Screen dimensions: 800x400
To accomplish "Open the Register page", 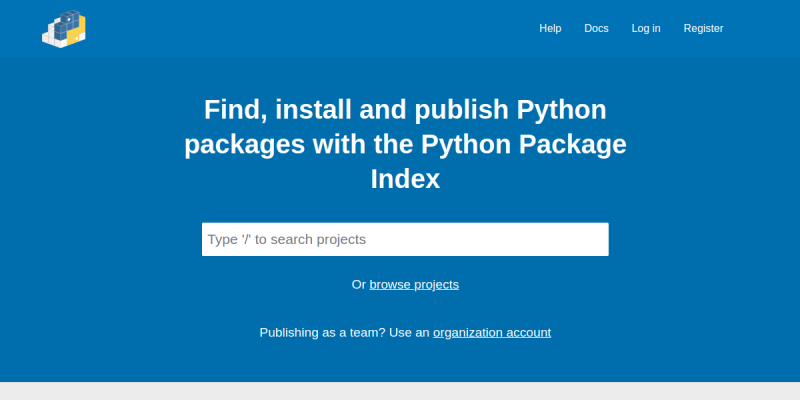I will coord(703,29).
